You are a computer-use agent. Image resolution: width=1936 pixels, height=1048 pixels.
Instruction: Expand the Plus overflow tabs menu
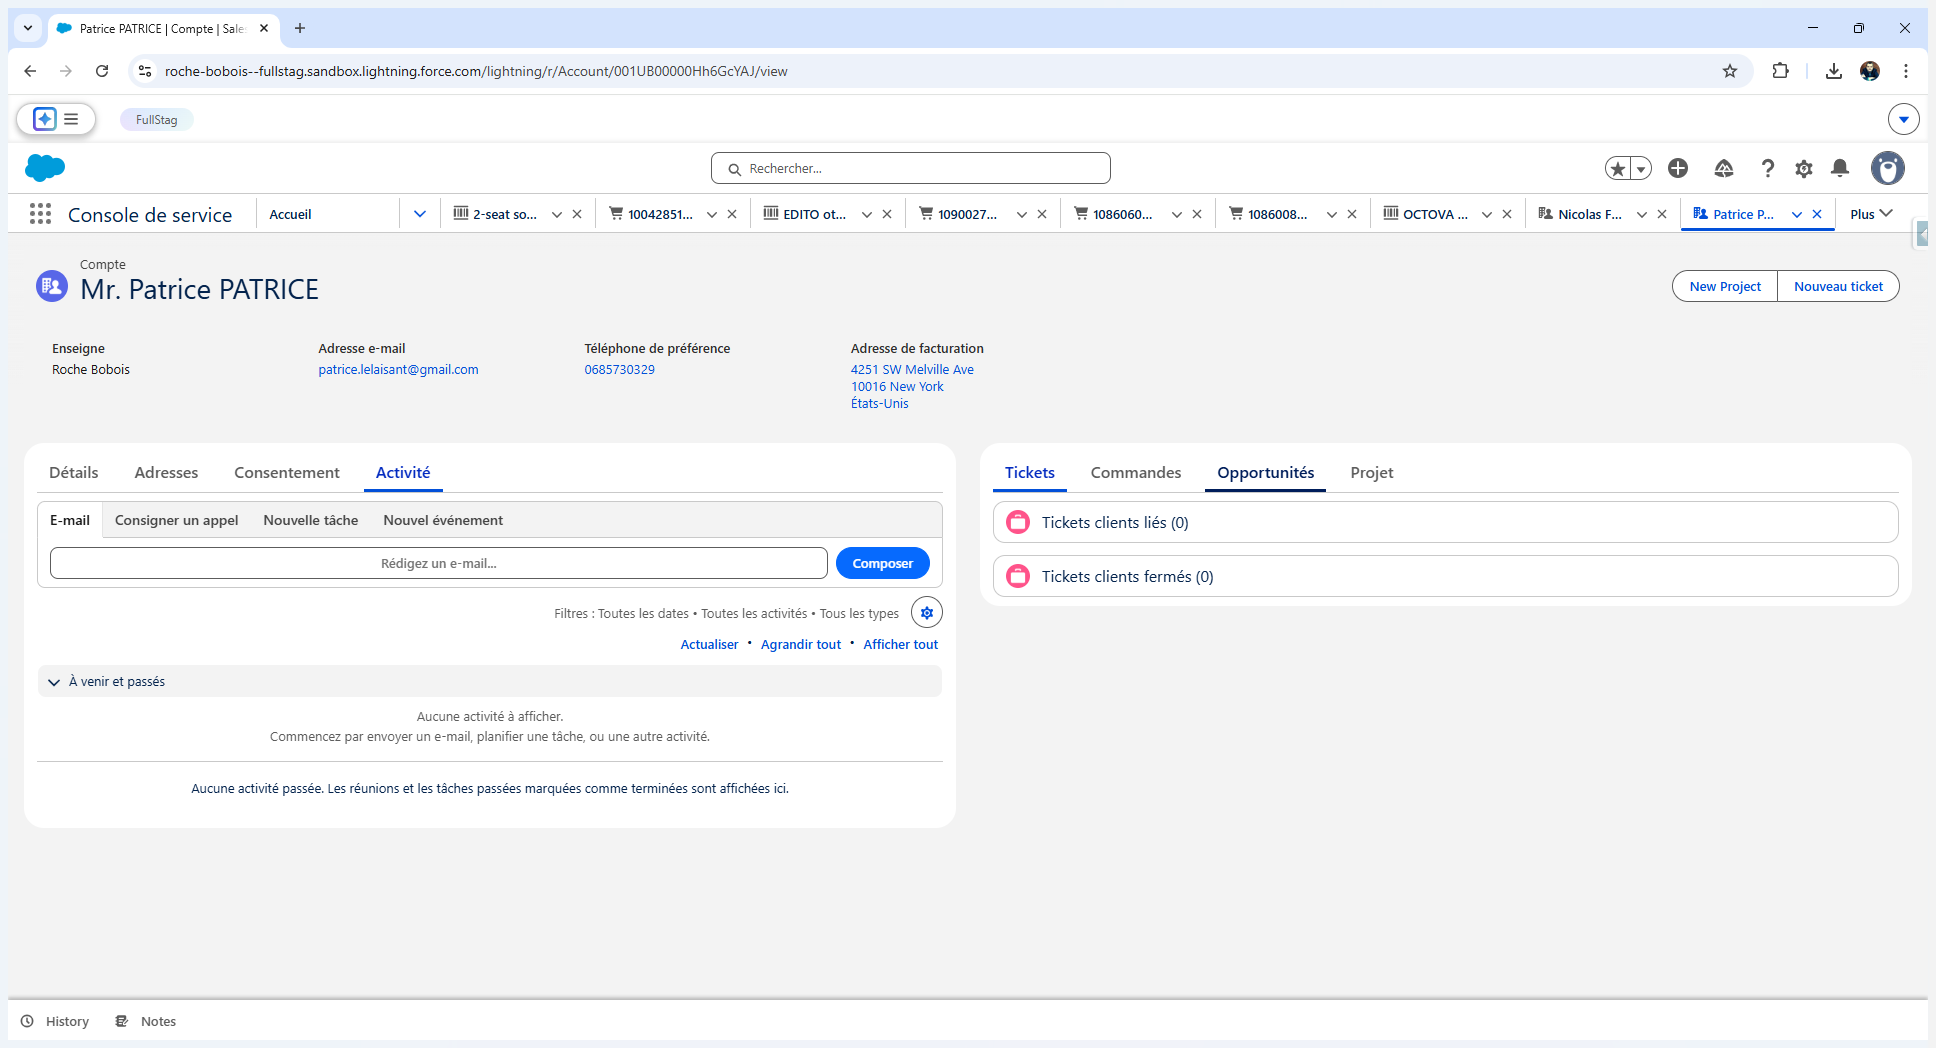1871,214
